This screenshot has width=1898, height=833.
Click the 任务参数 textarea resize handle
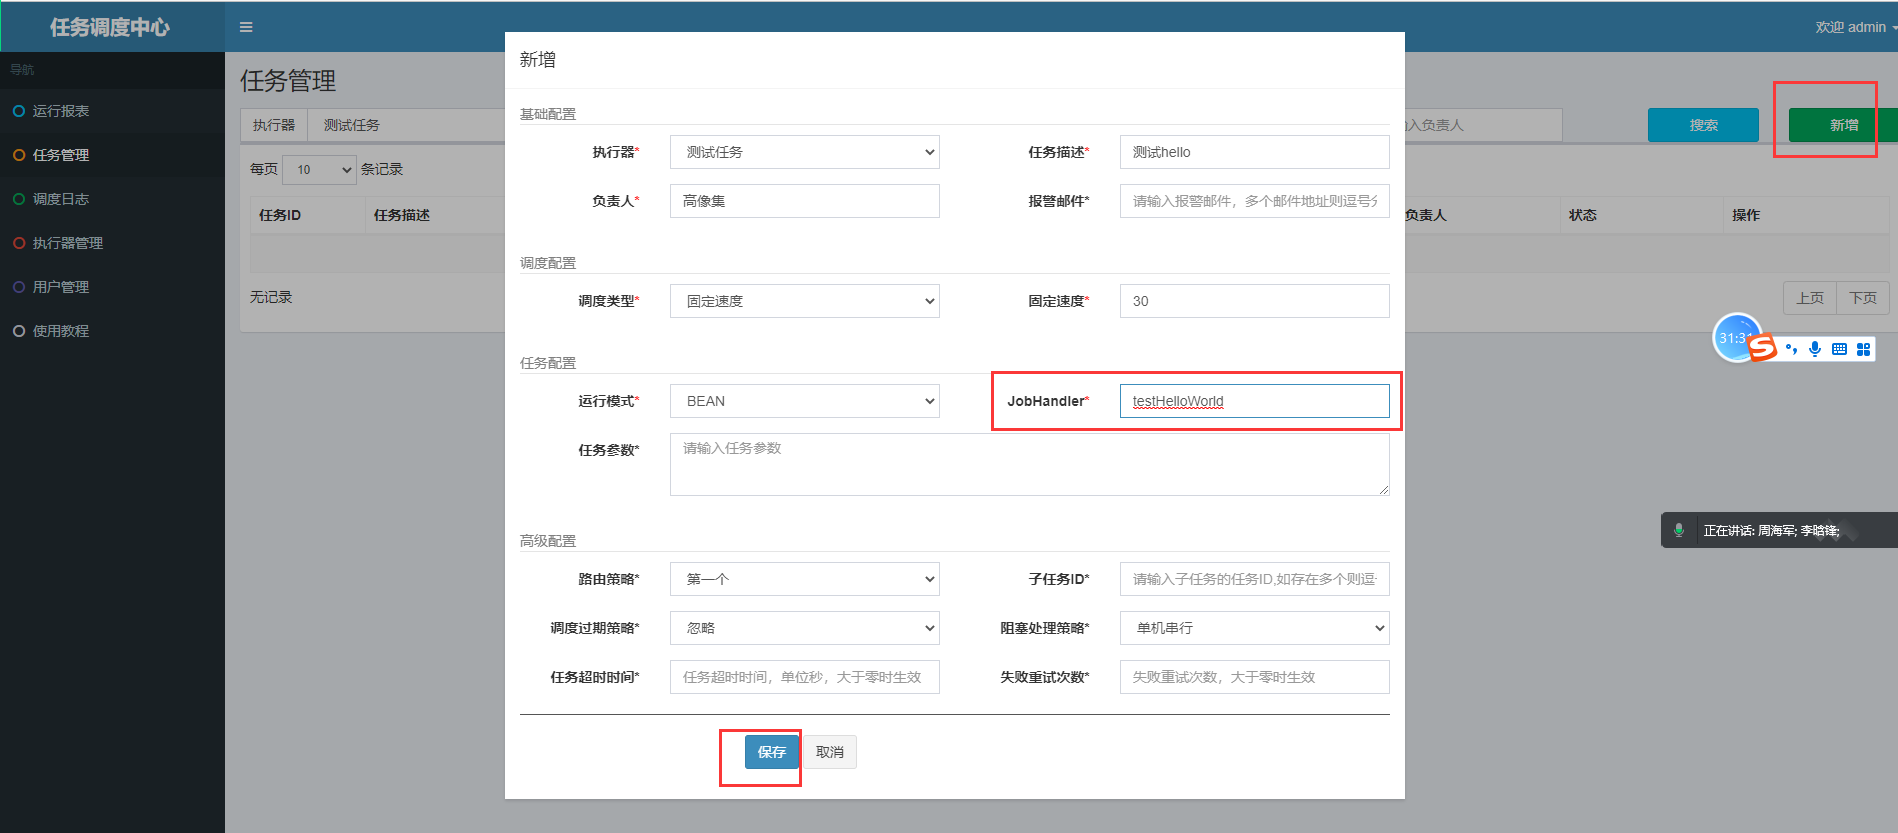1384,490
